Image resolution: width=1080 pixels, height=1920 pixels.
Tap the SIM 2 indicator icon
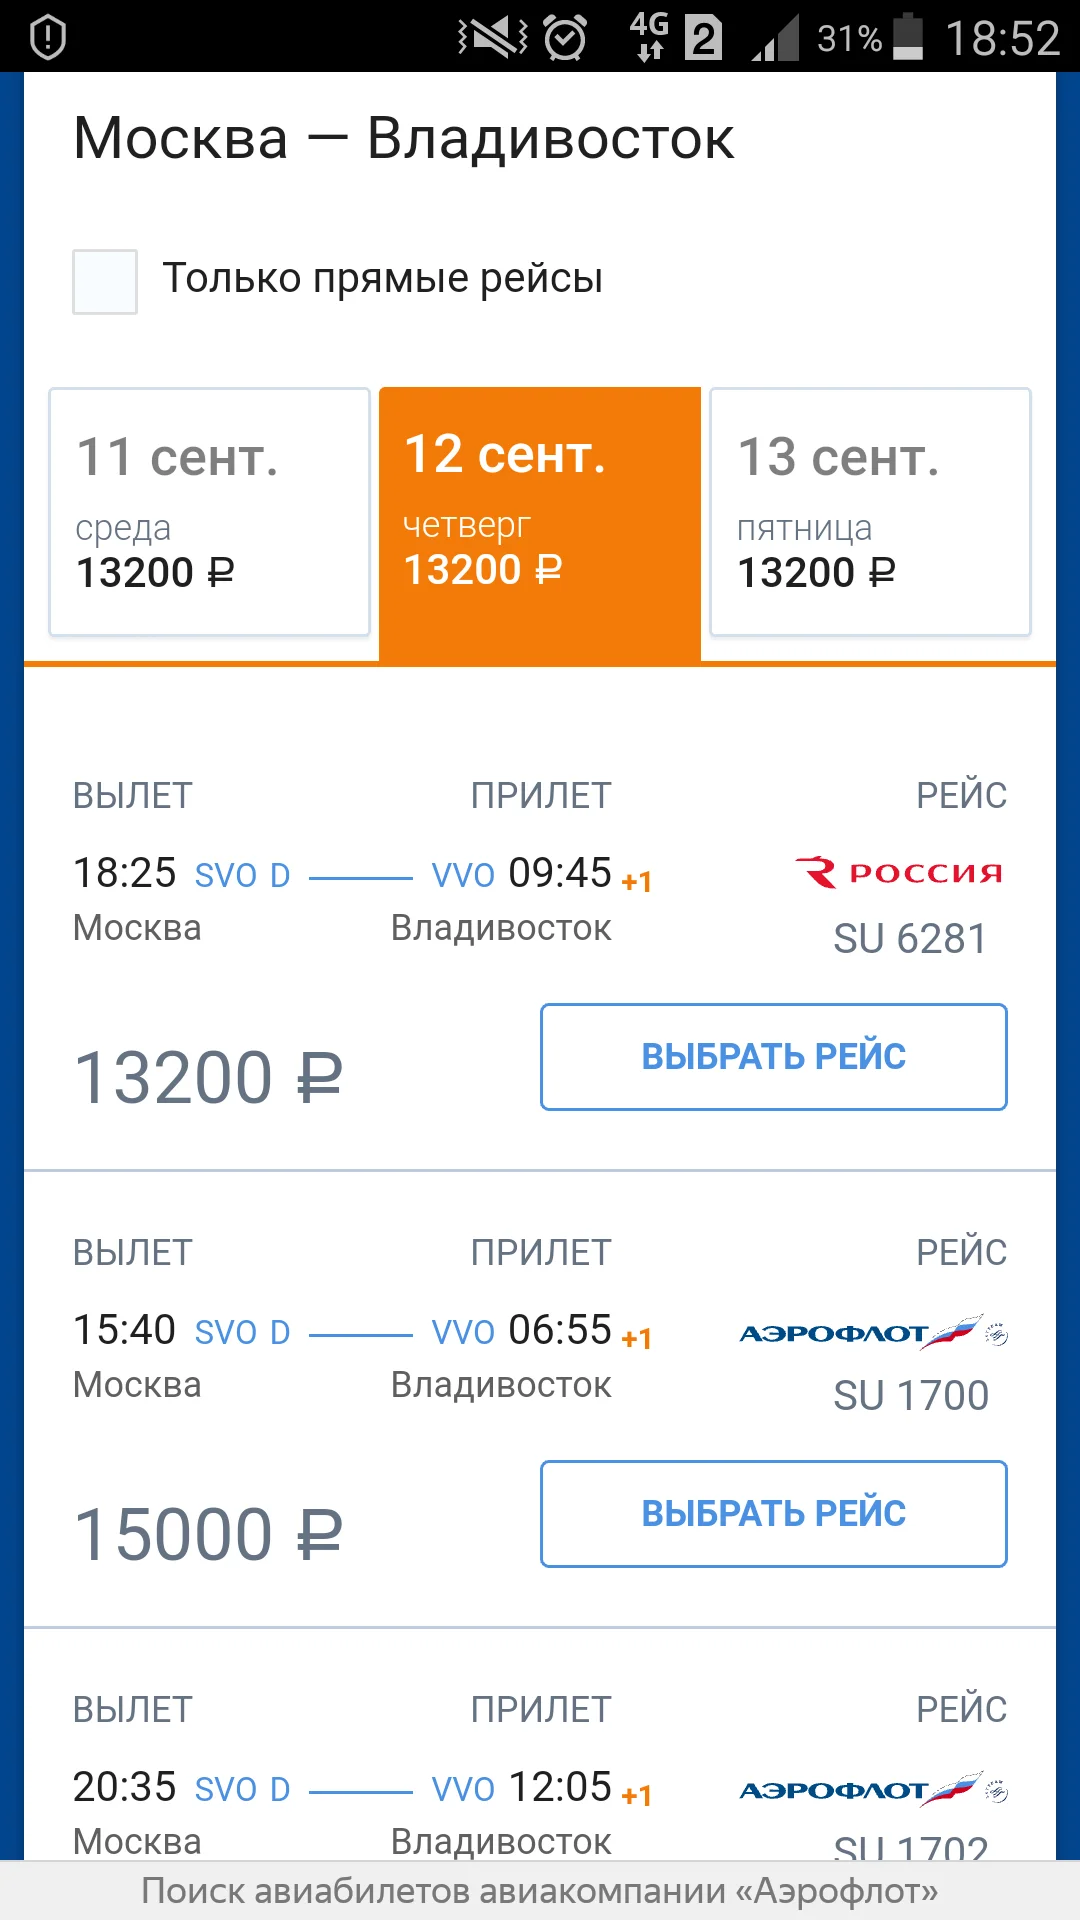pyautogui.click(x=703, y=39)
